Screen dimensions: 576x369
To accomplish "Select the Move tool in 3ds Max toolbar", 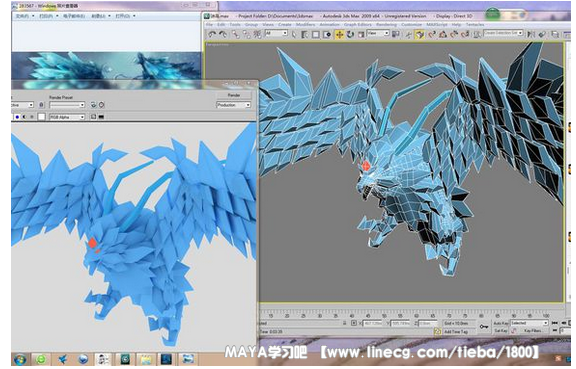I will click(339, 35).
